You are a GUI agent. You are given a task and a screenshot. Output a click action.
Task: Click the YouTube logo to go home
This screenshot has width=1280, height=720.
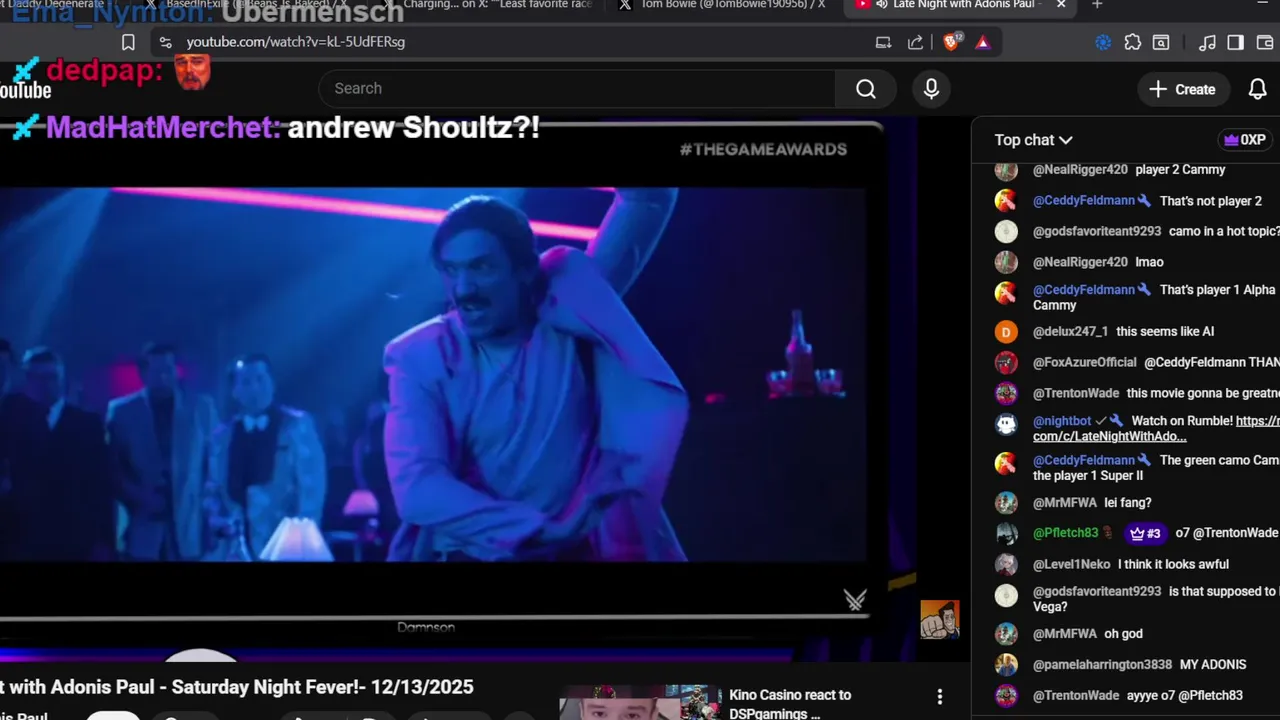coord(25,91)
